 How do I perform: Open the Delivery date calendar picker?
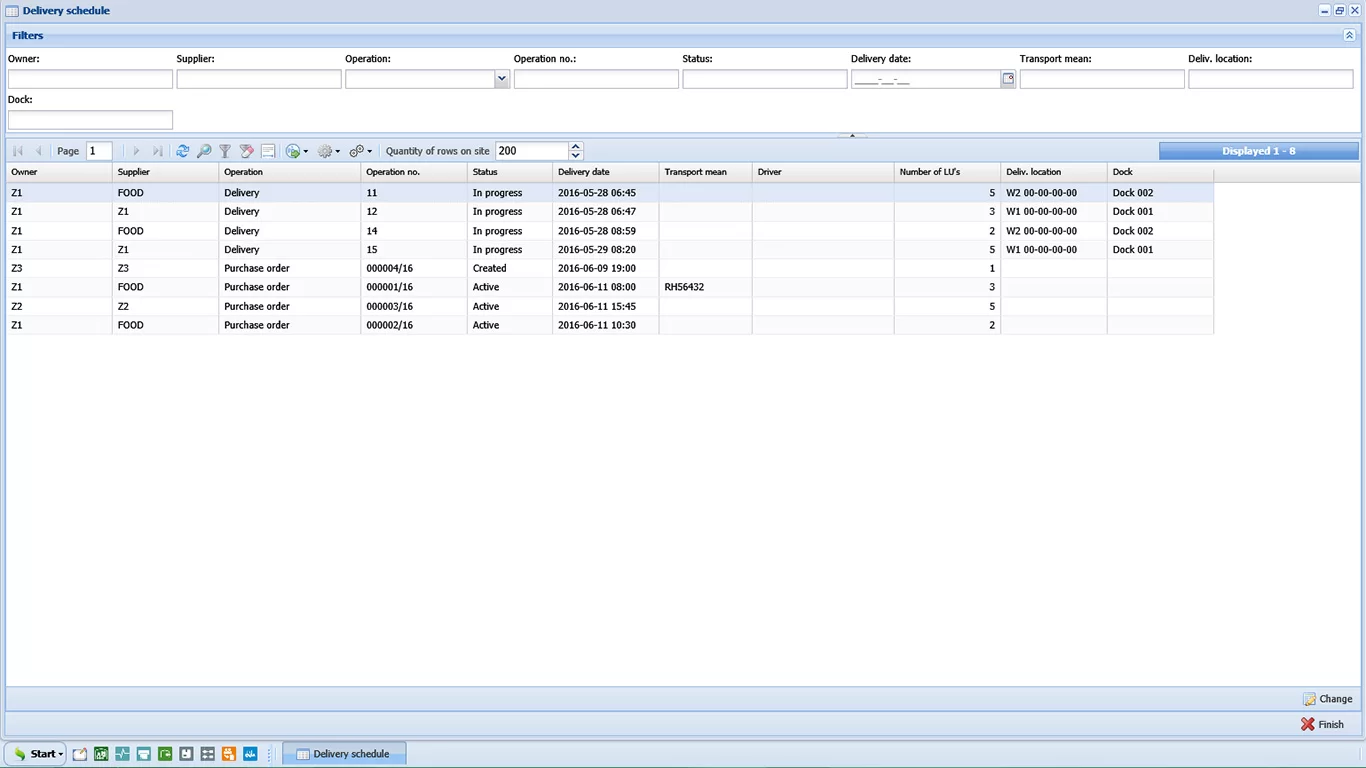[1008, 79]
